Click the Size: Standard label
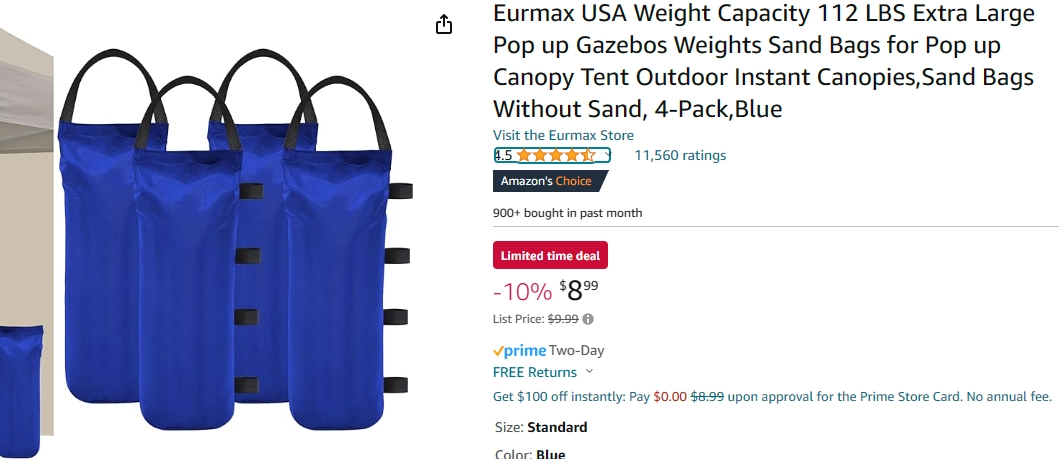Screen dimensions: 1059x459 click(541, 427)
